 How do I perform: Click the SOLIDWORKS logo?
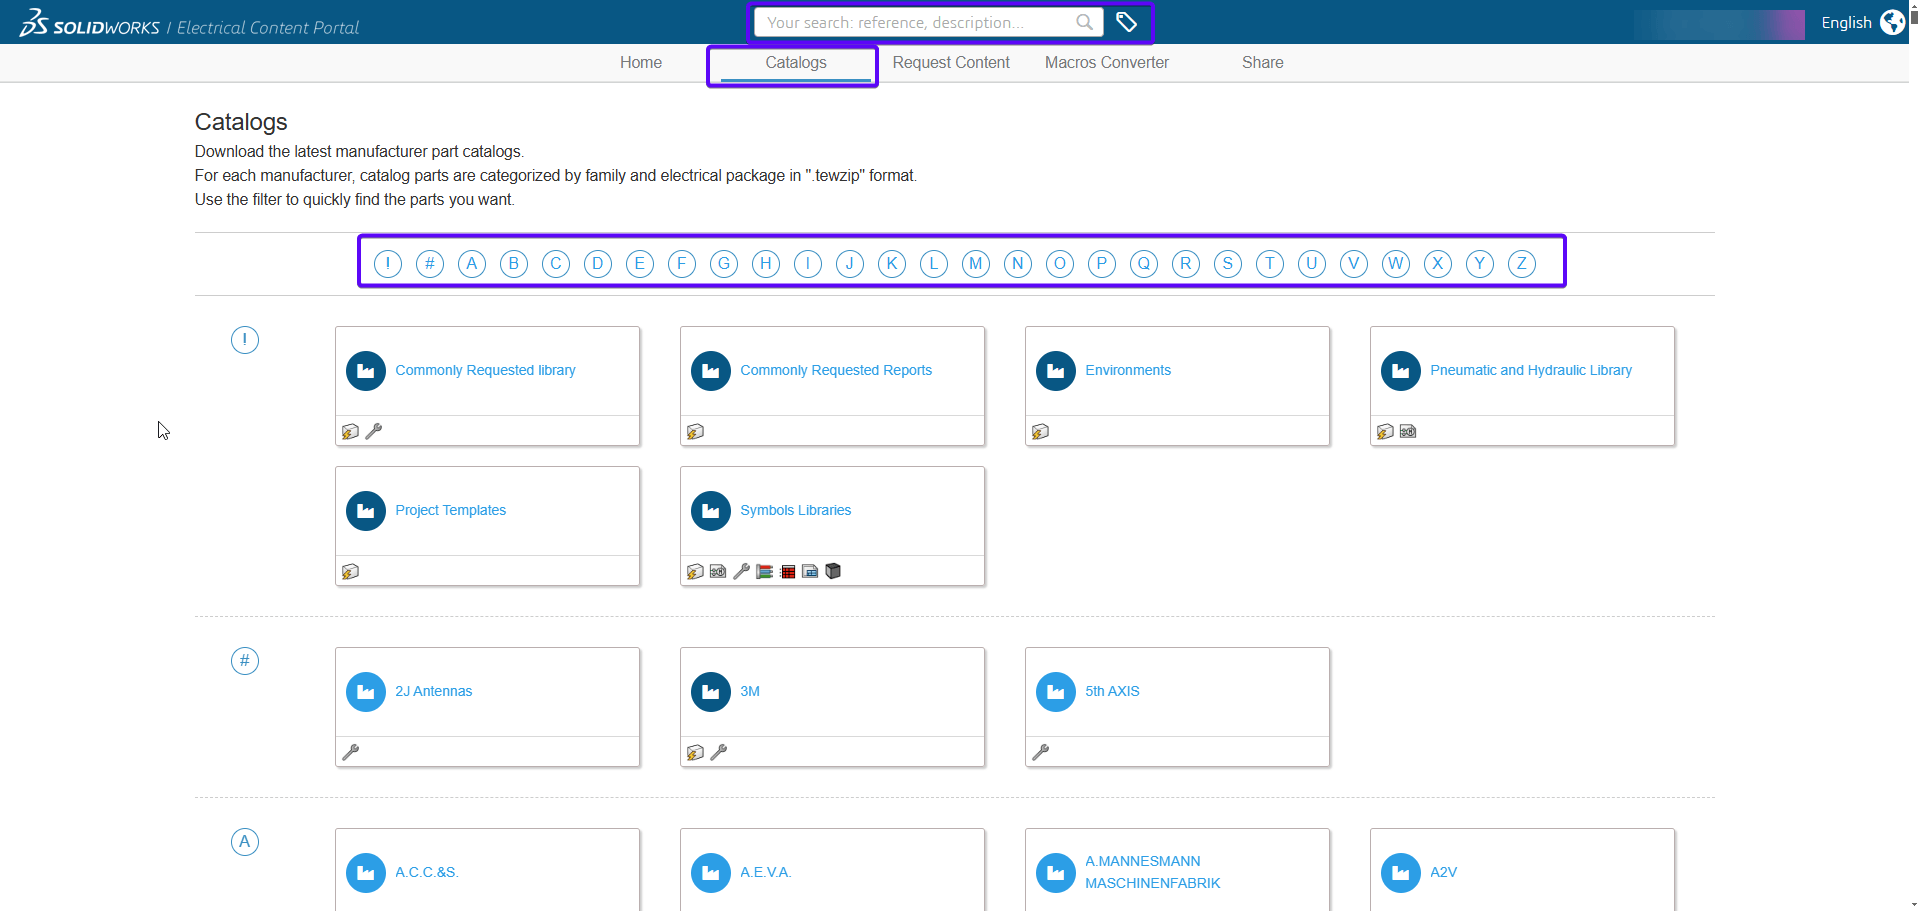89,23
